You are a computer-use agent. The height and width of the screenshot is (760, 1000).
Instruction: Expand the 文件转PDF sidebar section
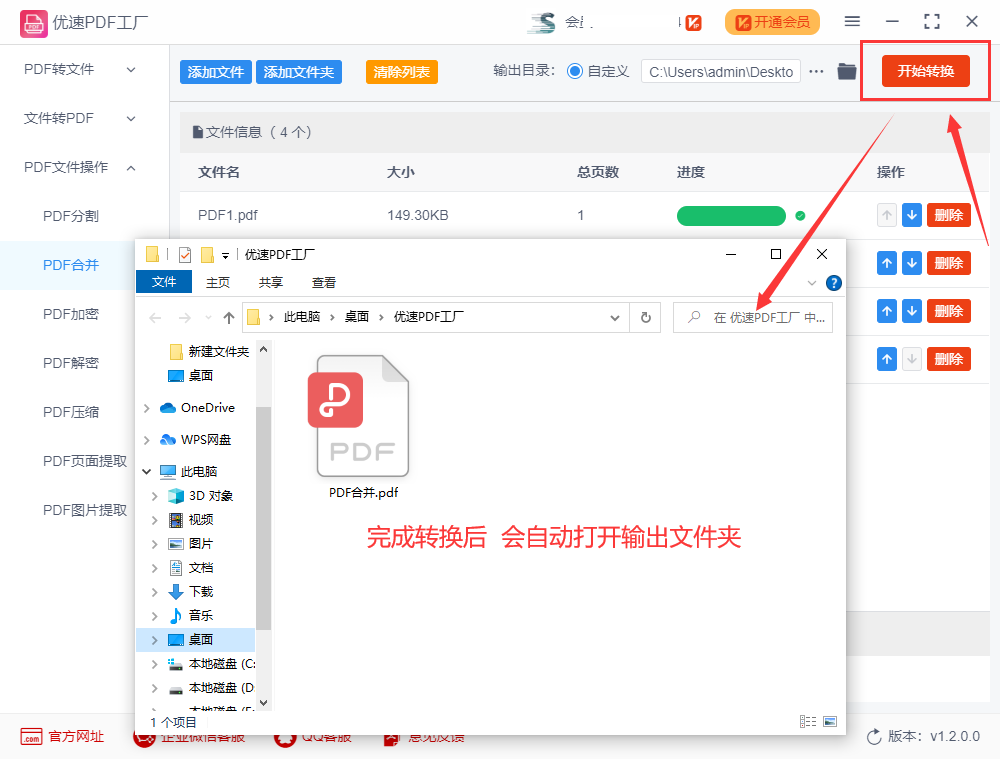(x=131, y=119)
